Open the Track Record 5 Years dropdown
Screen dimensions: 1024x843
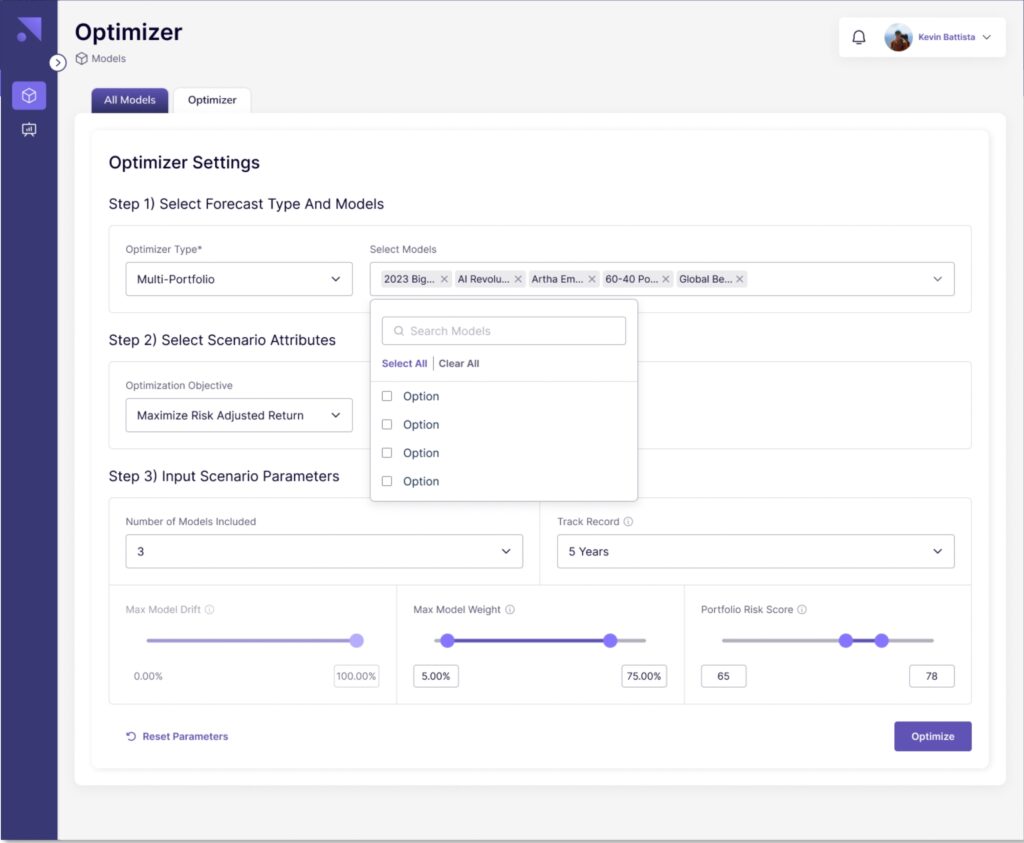pos(755,551)
